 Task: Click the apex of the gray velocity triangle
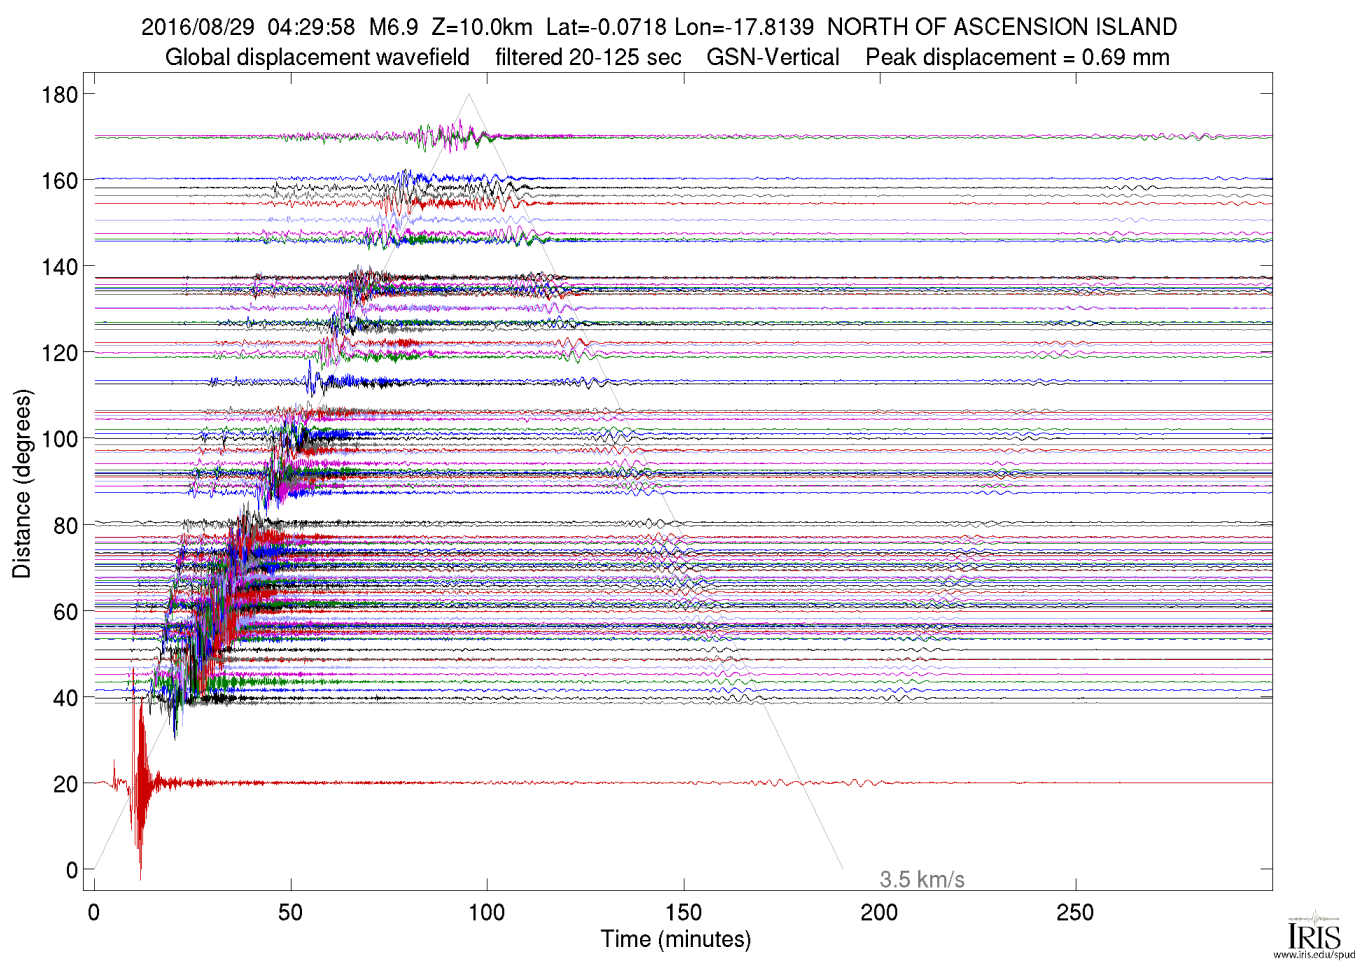[x=468, y=95]
